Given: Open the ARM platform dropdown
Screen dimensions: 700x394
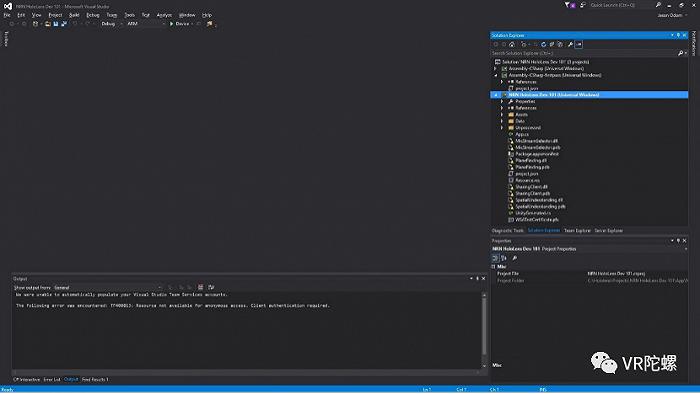Looking at the screenshot, I should click(146, 24).
